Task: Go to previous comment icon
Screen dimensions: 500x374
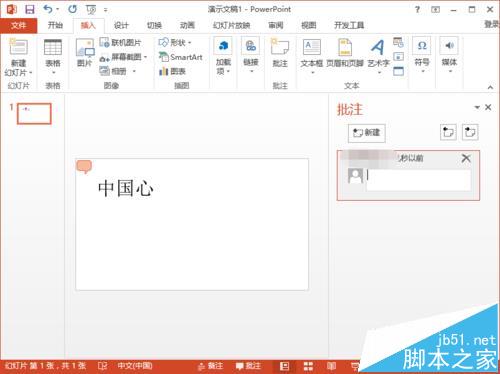Action: tap(448, 132)
